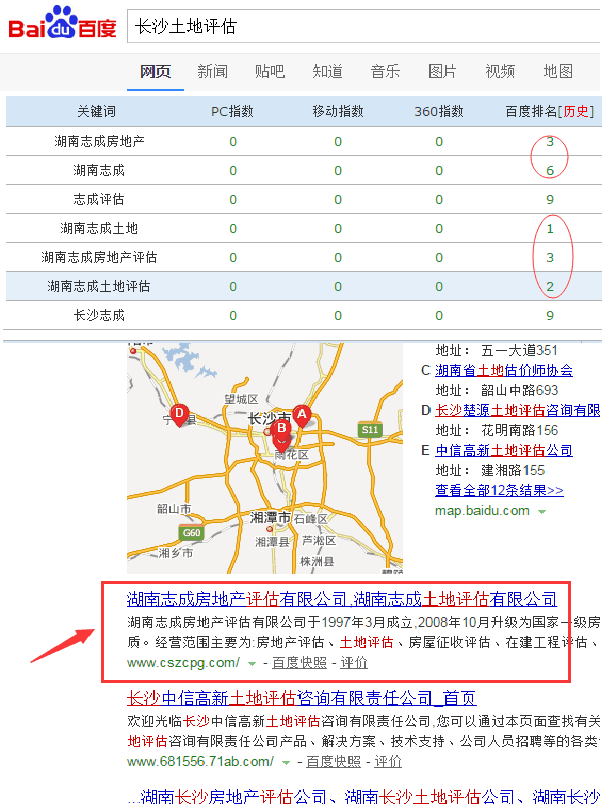Select the 地图 tab

[x=558, y=71]
